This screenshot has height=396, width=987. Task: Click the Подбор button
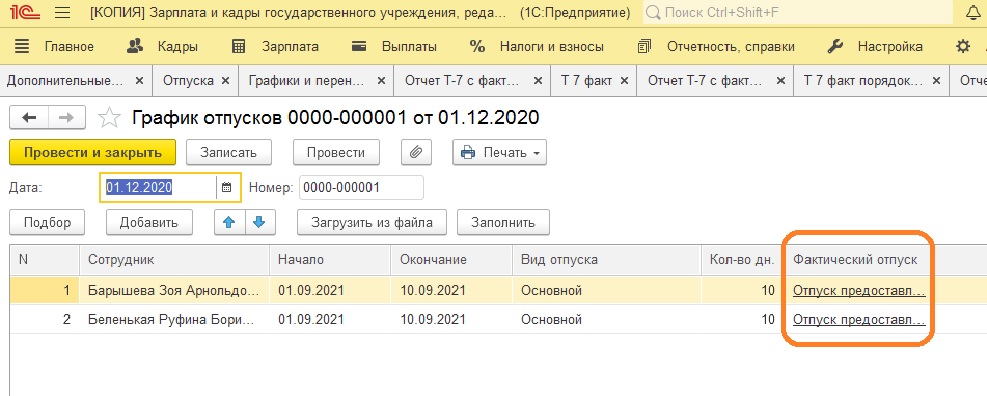[x=47, y=222]
